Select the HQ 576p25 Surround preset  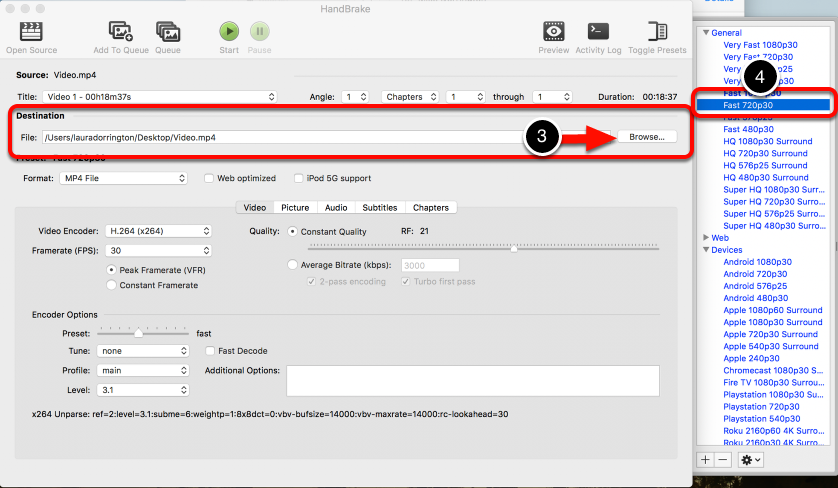pyautogui.click(x=765, y=166)
